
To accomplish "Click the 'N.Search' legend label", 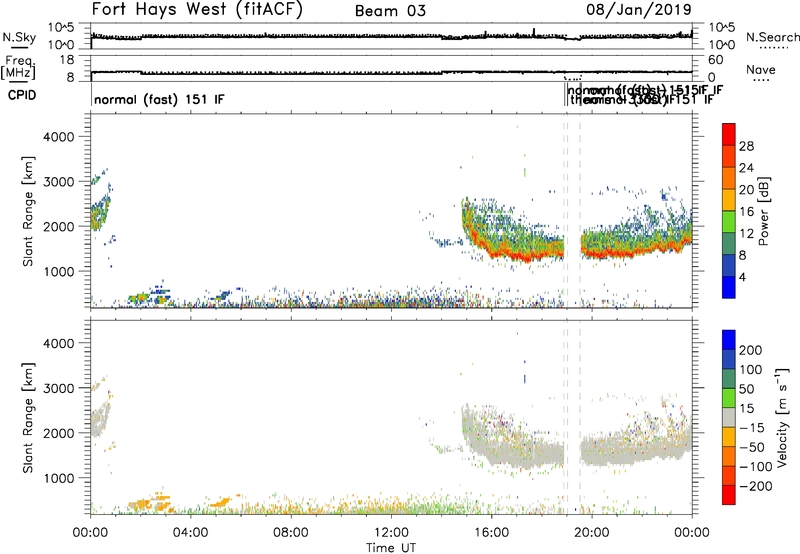I will click(x=772, y=37).
